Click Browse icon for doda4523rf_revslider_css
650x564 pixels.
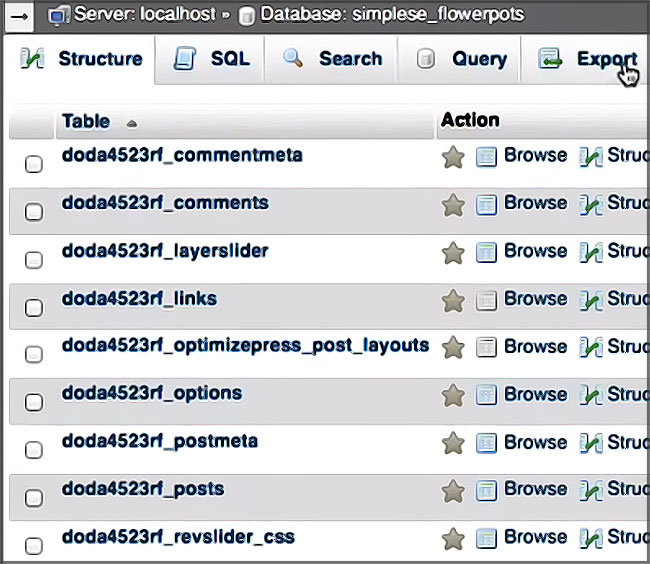486,539
